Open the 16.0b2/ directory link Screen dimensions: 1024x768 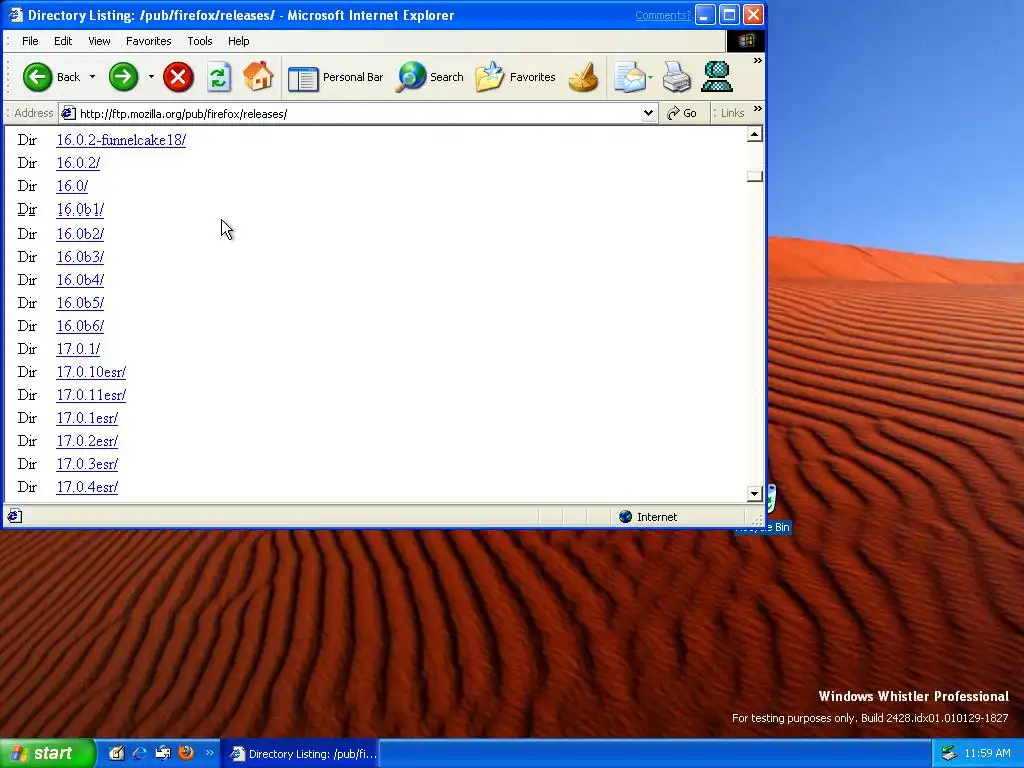(80, 234)
